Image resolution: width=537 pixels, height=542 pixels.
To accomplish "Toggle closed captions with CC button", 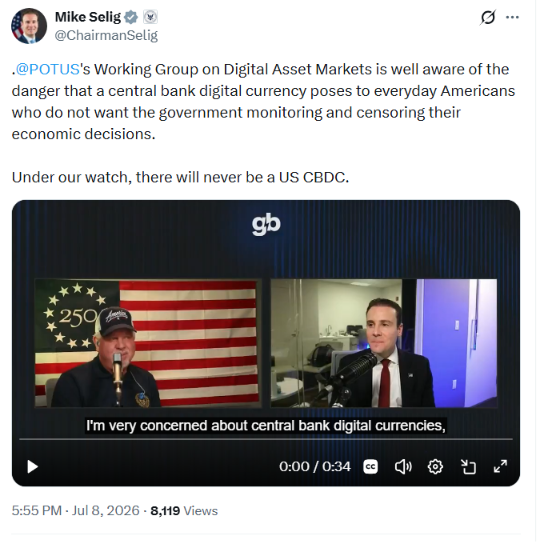I will (x=370, y=467).
